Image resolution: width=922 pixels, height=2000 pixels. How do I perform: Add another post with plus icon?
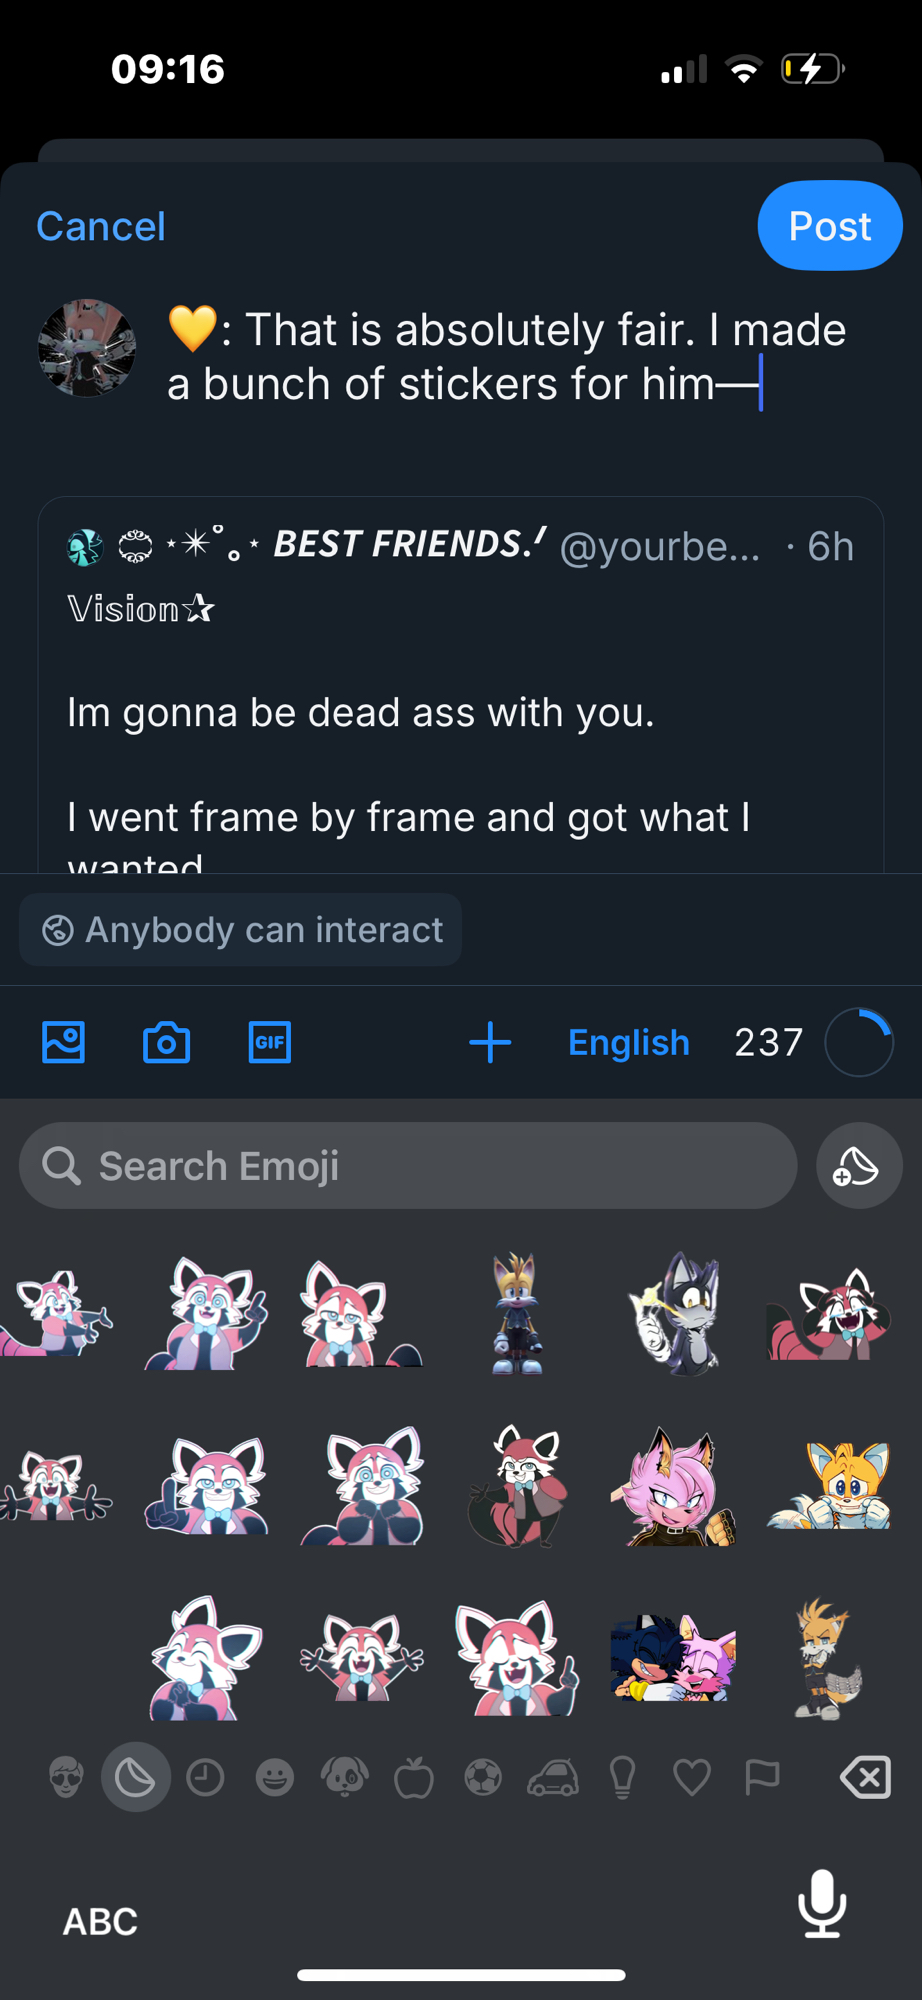[490, 1042]
